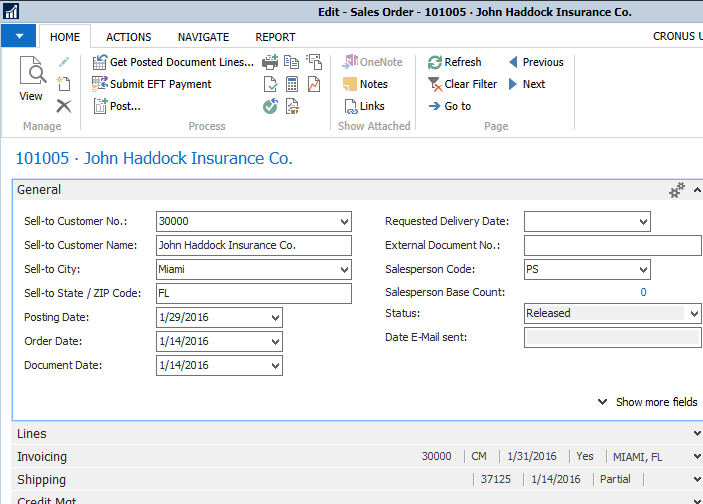Click the Clear Filter icon

click(435, 84)
